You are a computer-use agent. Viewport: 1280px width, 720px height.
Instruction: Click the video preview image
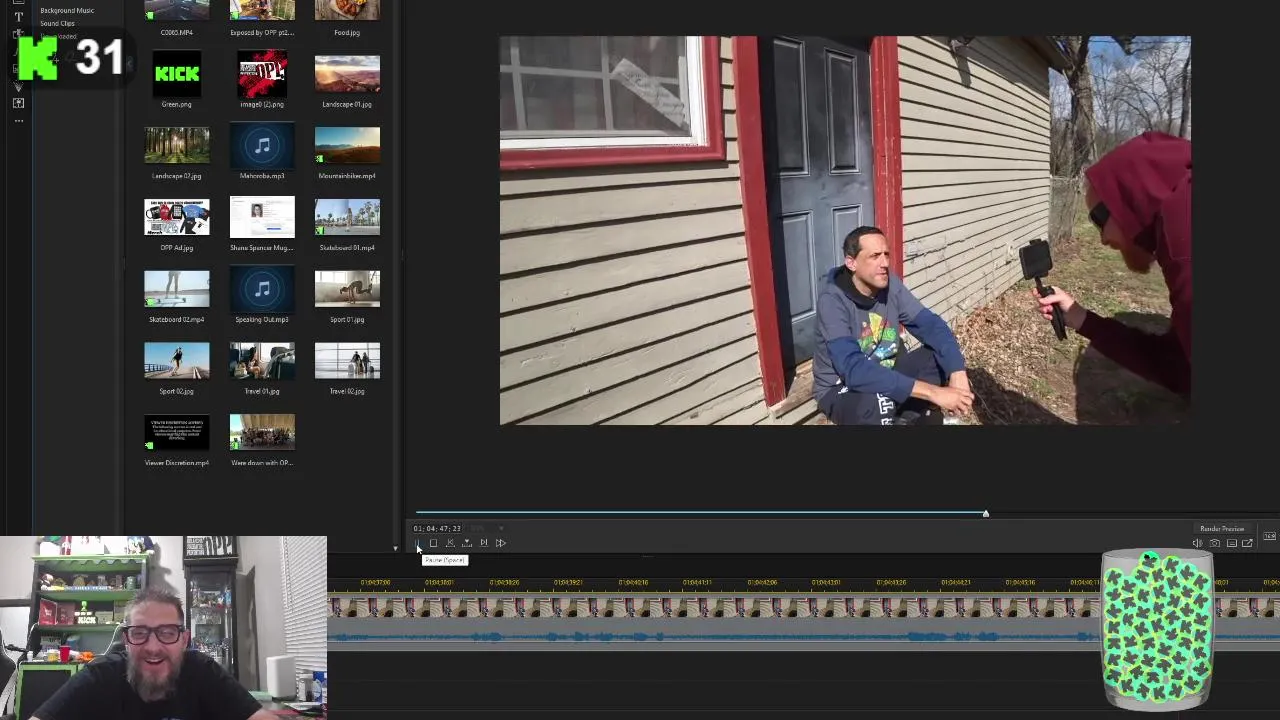[845, 231]
